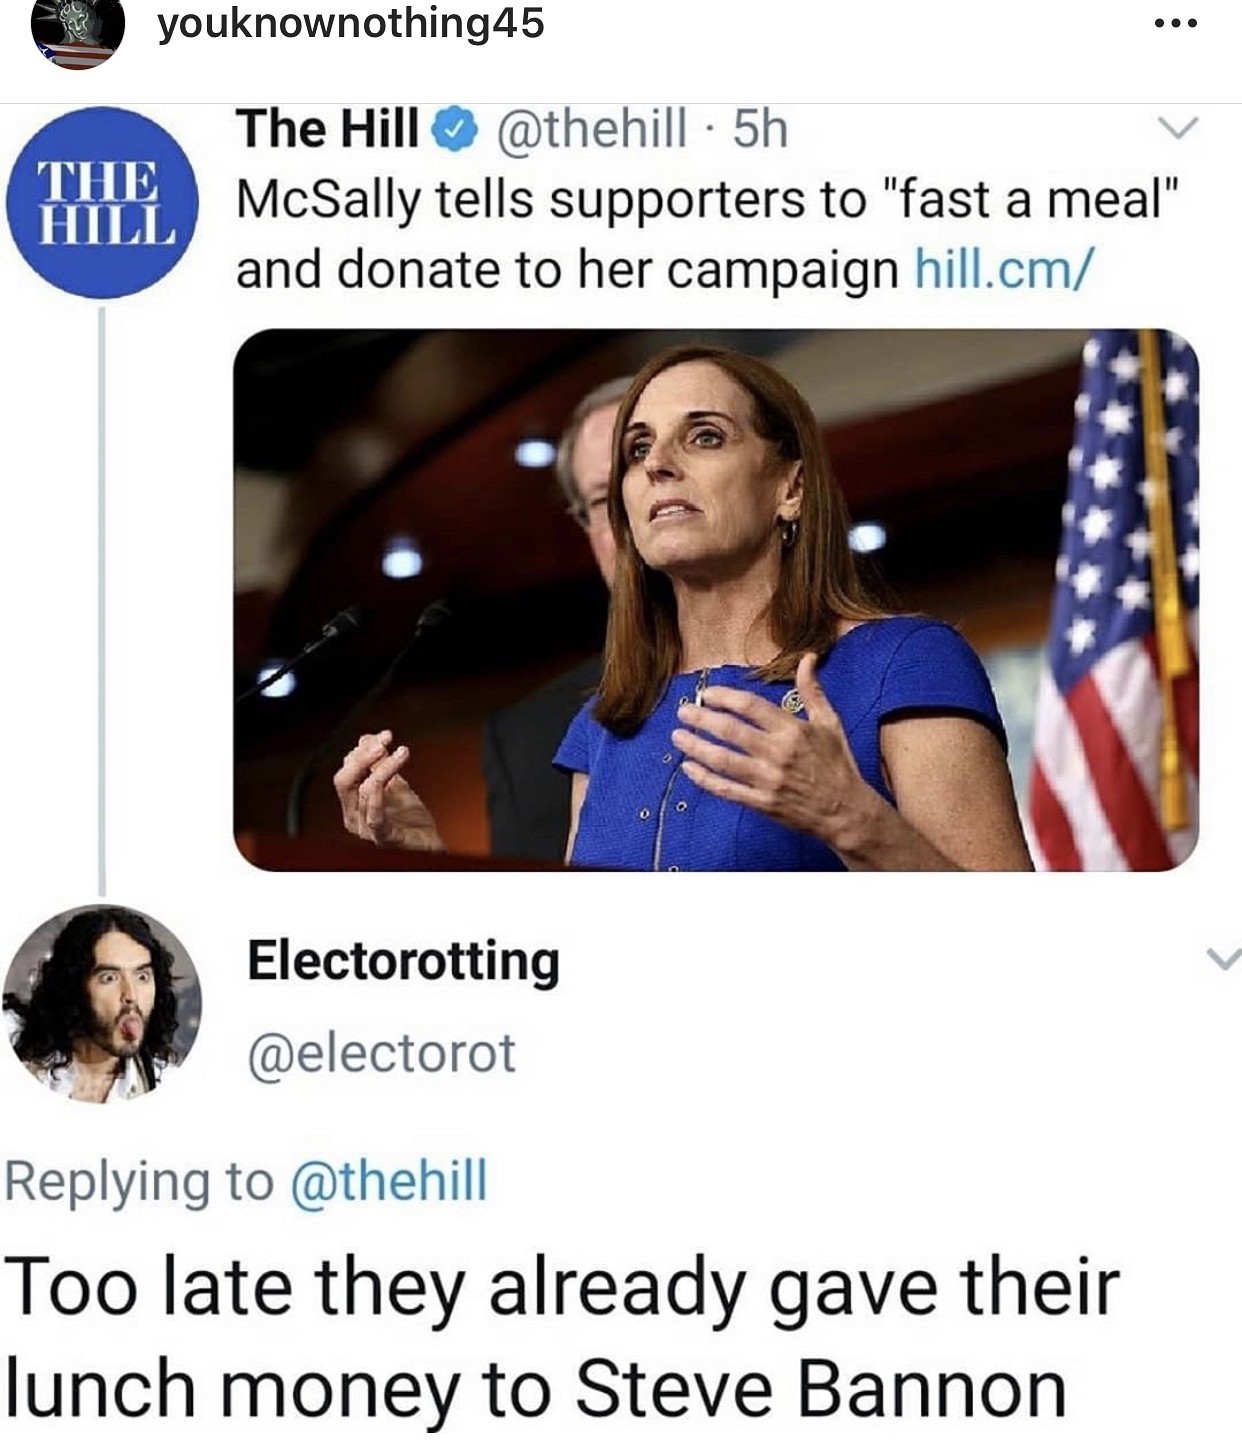The image size is (1242, 1445).
Task: Open The Hill account name
Action: 328,128
